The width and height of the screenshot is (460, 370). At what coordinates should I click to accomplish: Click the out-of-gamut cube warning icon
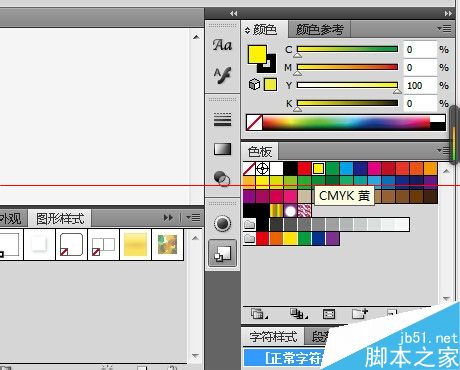pyautogui.click(x=254, y=84)
